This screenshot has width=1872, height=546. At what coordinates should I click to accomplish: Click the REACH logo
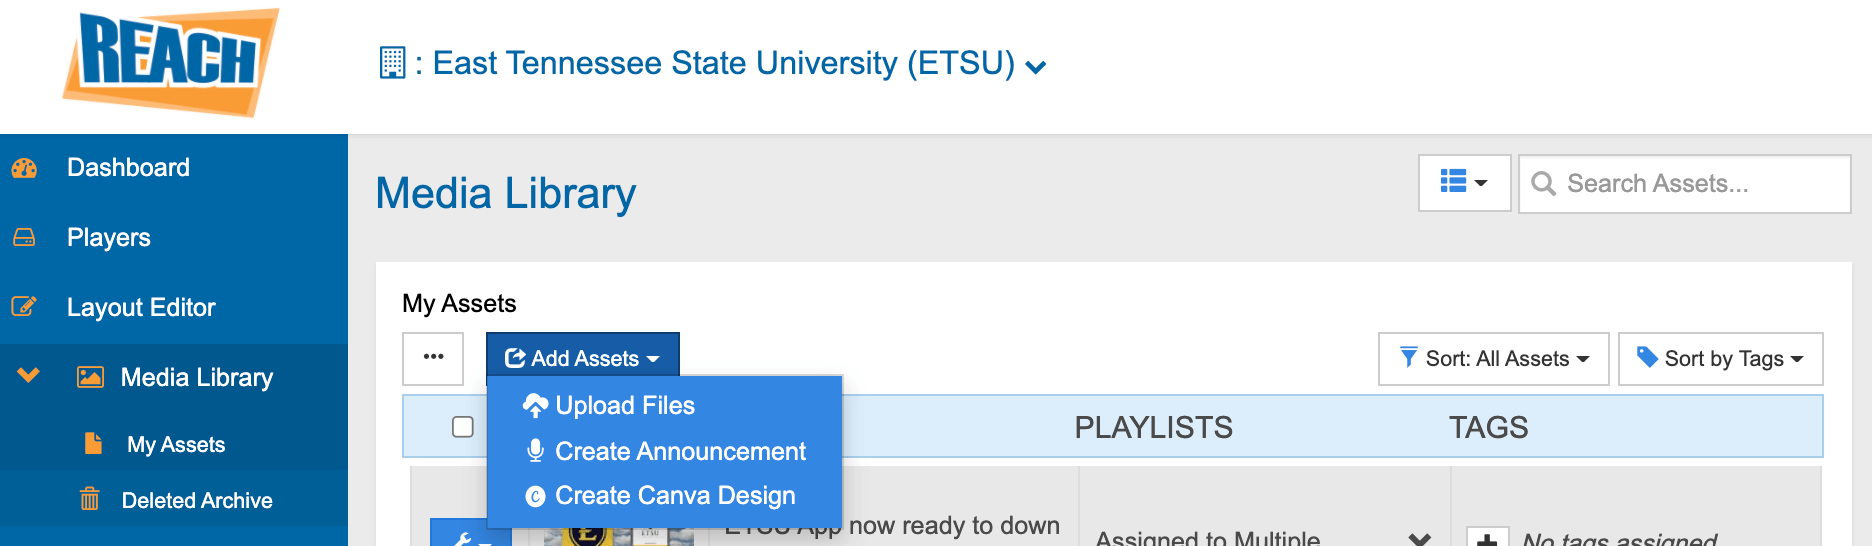click(170, 62)
